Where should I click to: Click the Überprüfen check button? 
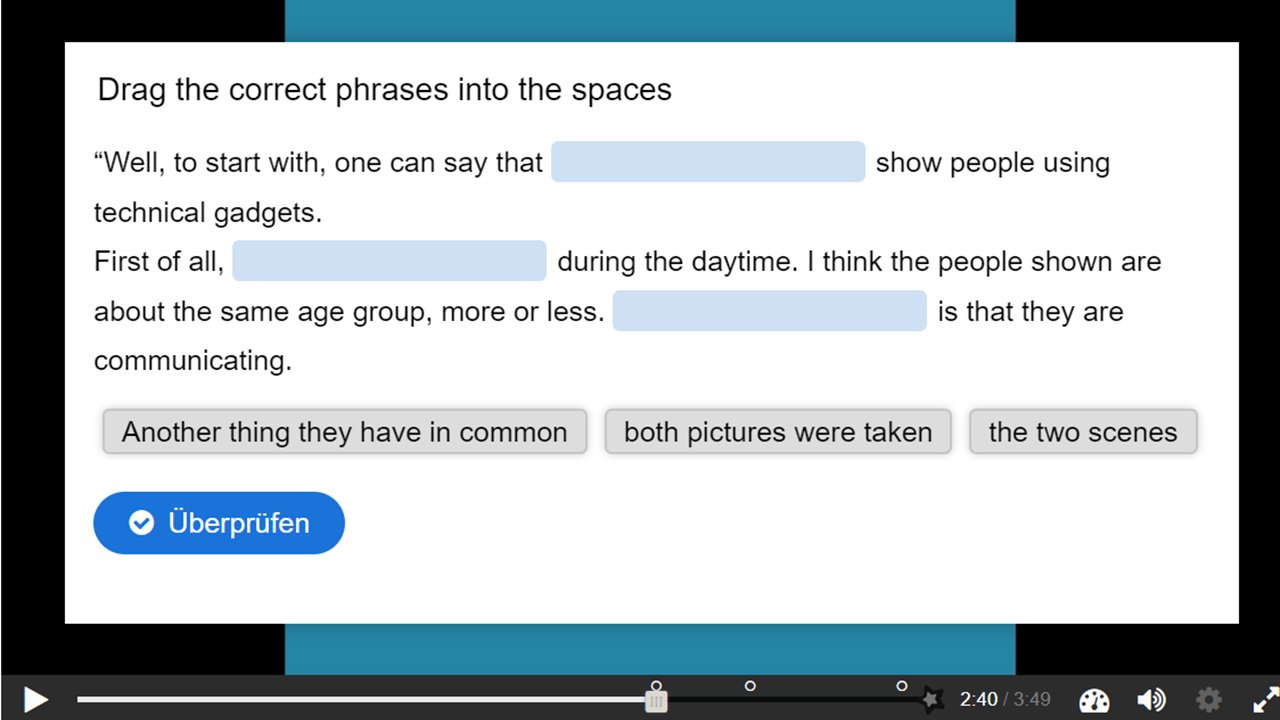coord(219,523)
